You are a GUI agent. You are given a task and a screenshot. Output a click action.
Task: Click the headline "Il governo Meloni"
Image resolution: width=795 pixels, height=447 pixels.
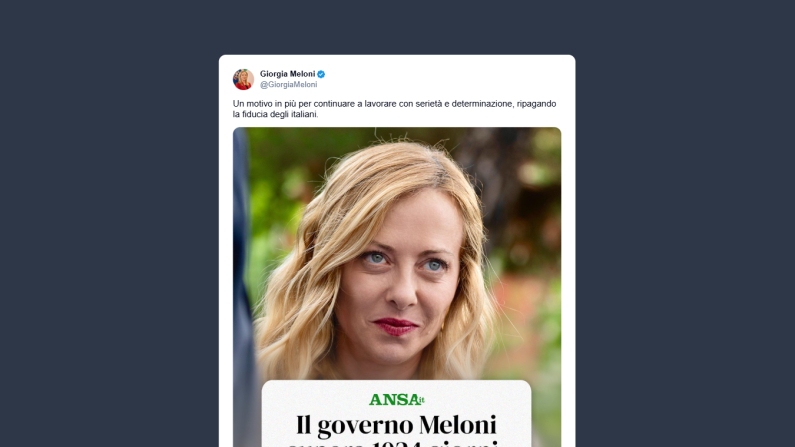tap(396, 425)
